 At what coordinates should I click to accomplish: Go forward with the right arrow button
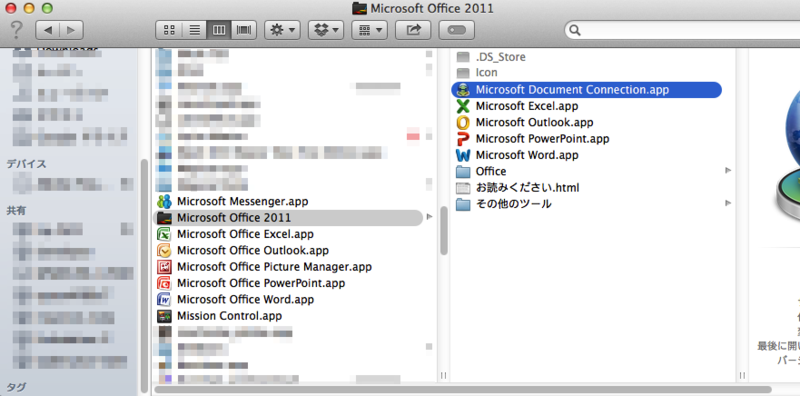tap(71, 30)
